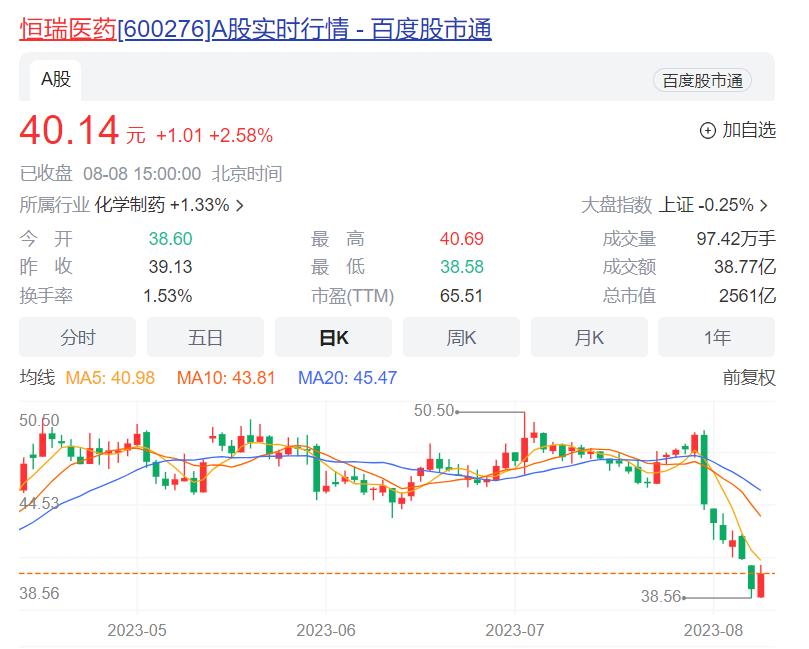Open the 前复权 adjustment option
Image resolution: width=809 pixels, height=649 pixels.
tap(749, 378)
